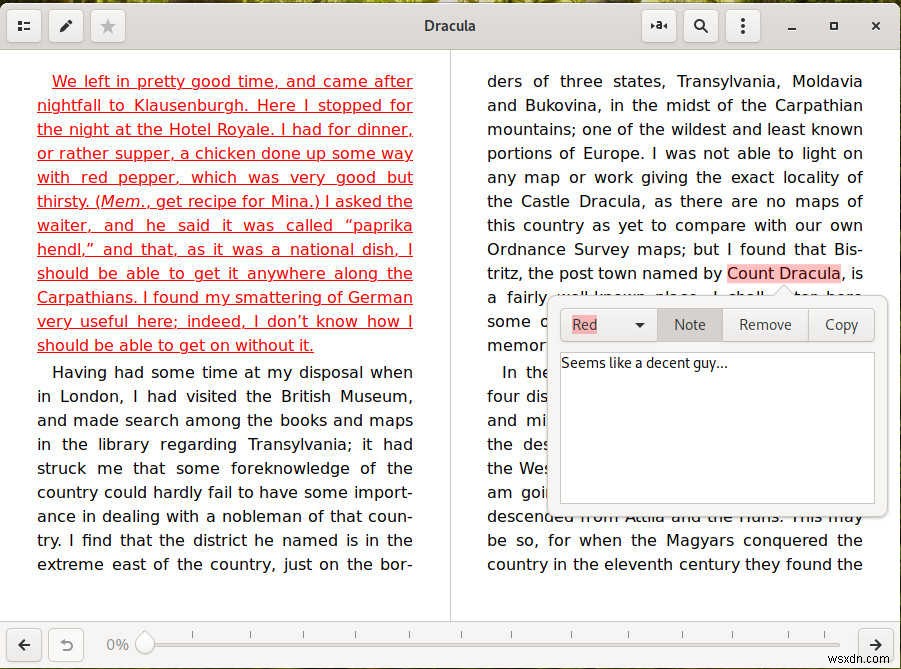Screen dimensions: 901x669
Task: Open the table of contents sidebar
Action: [x=24, y=26]
